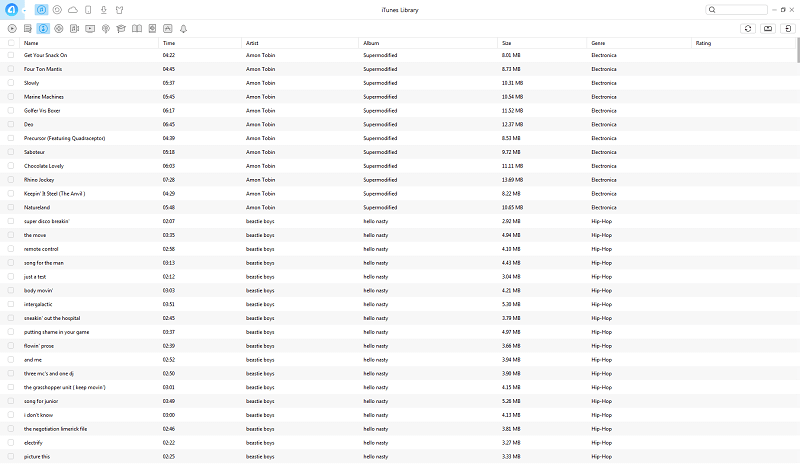
Task: Open the playlists list icon
Action: pyautogui.click(x=28, y=29)
